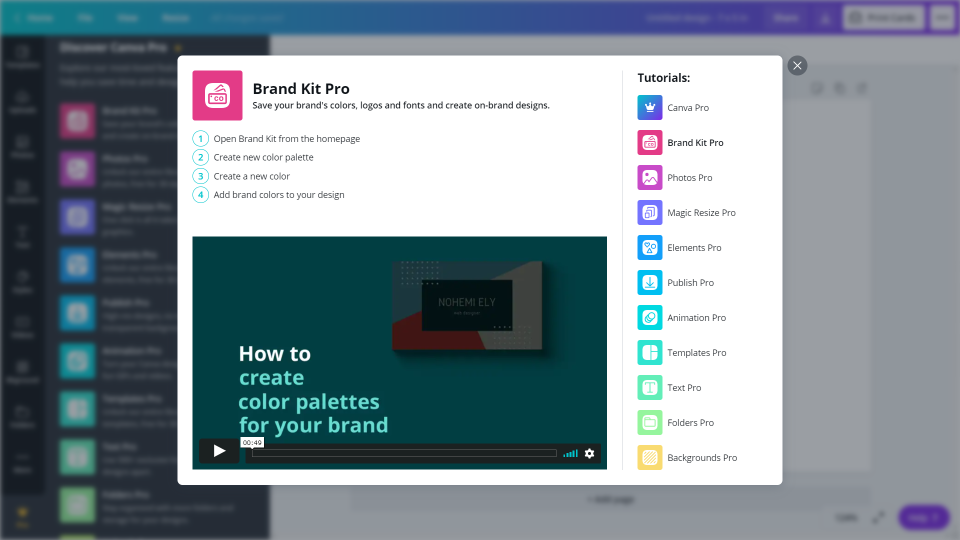Click the Templates Pro icon
Viewport: 960px width, 540px height.
(650, 352)
